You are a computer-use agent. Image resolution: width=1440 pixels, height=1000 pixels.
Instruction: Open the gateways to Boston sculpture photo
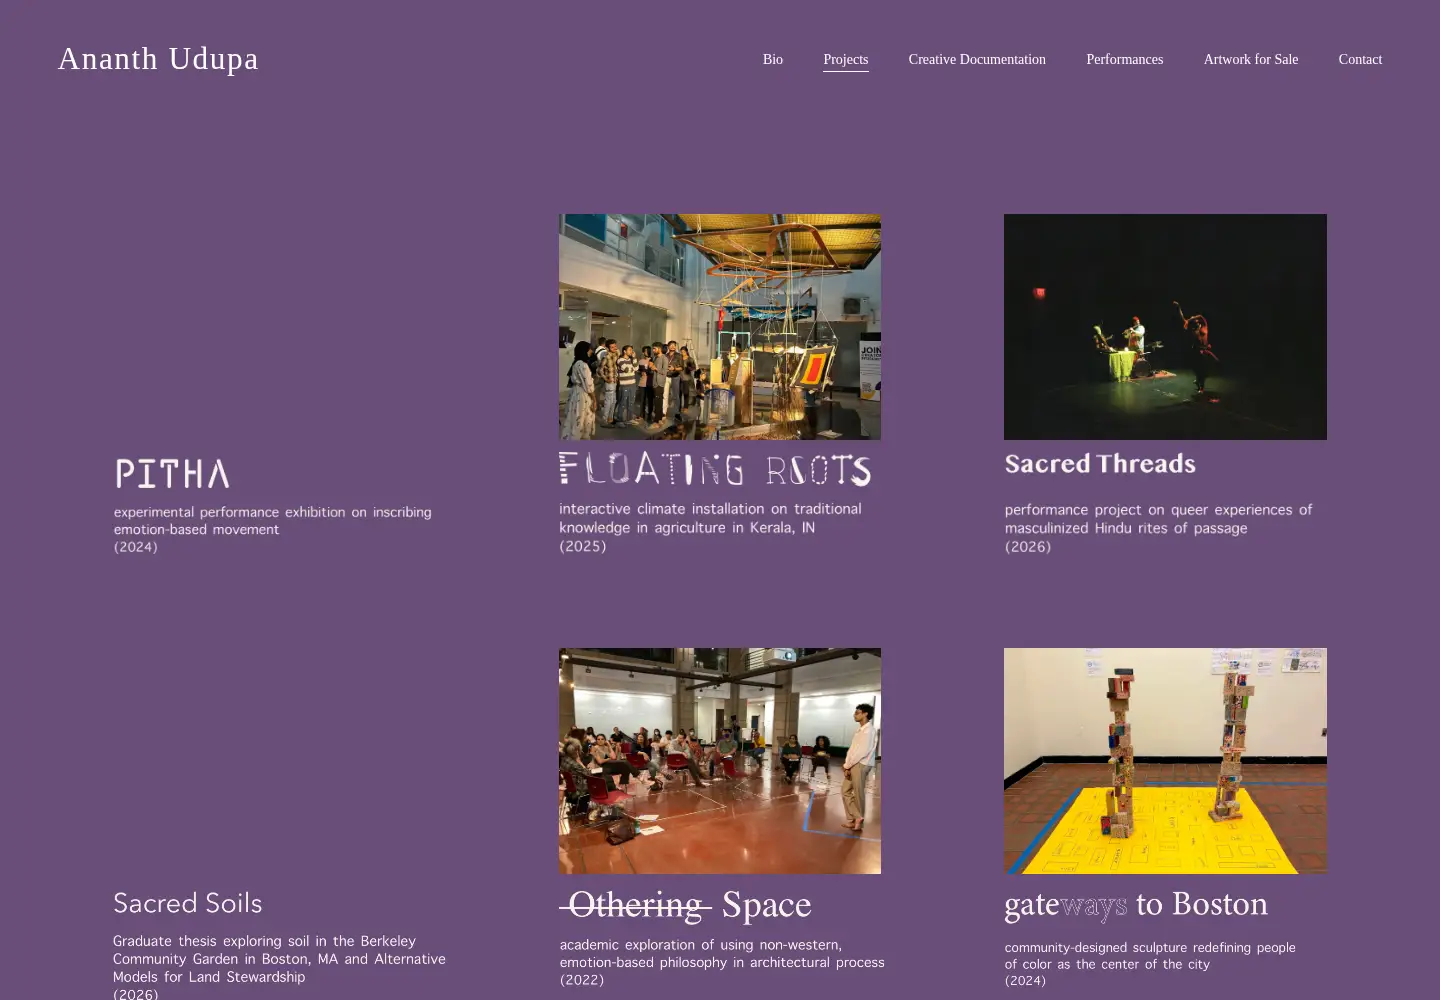pos(1165,761)
